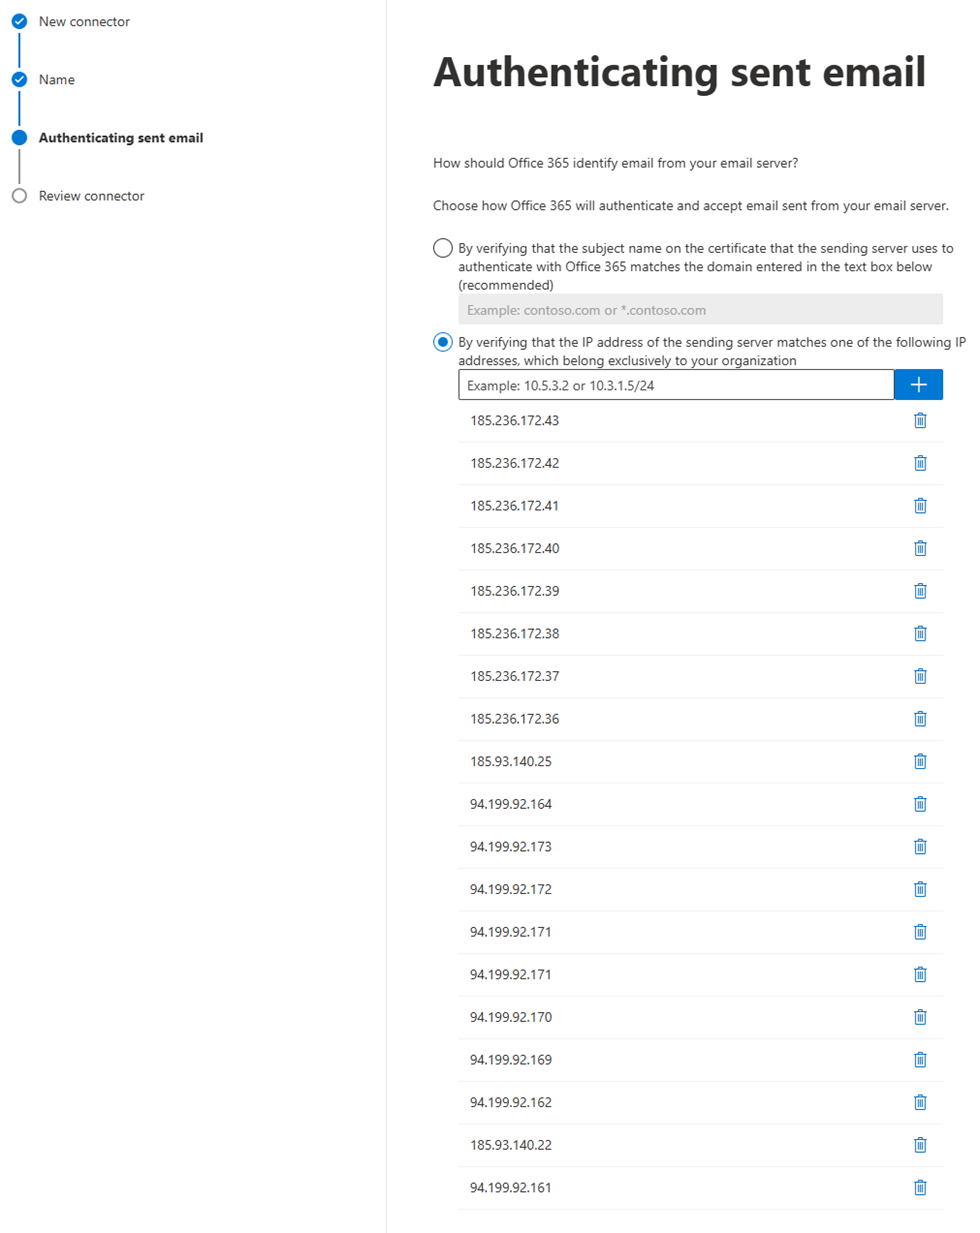Screen dimensions: 980x1233
Task: Click the certificate domain text box
Action: [x=699, y=310]
